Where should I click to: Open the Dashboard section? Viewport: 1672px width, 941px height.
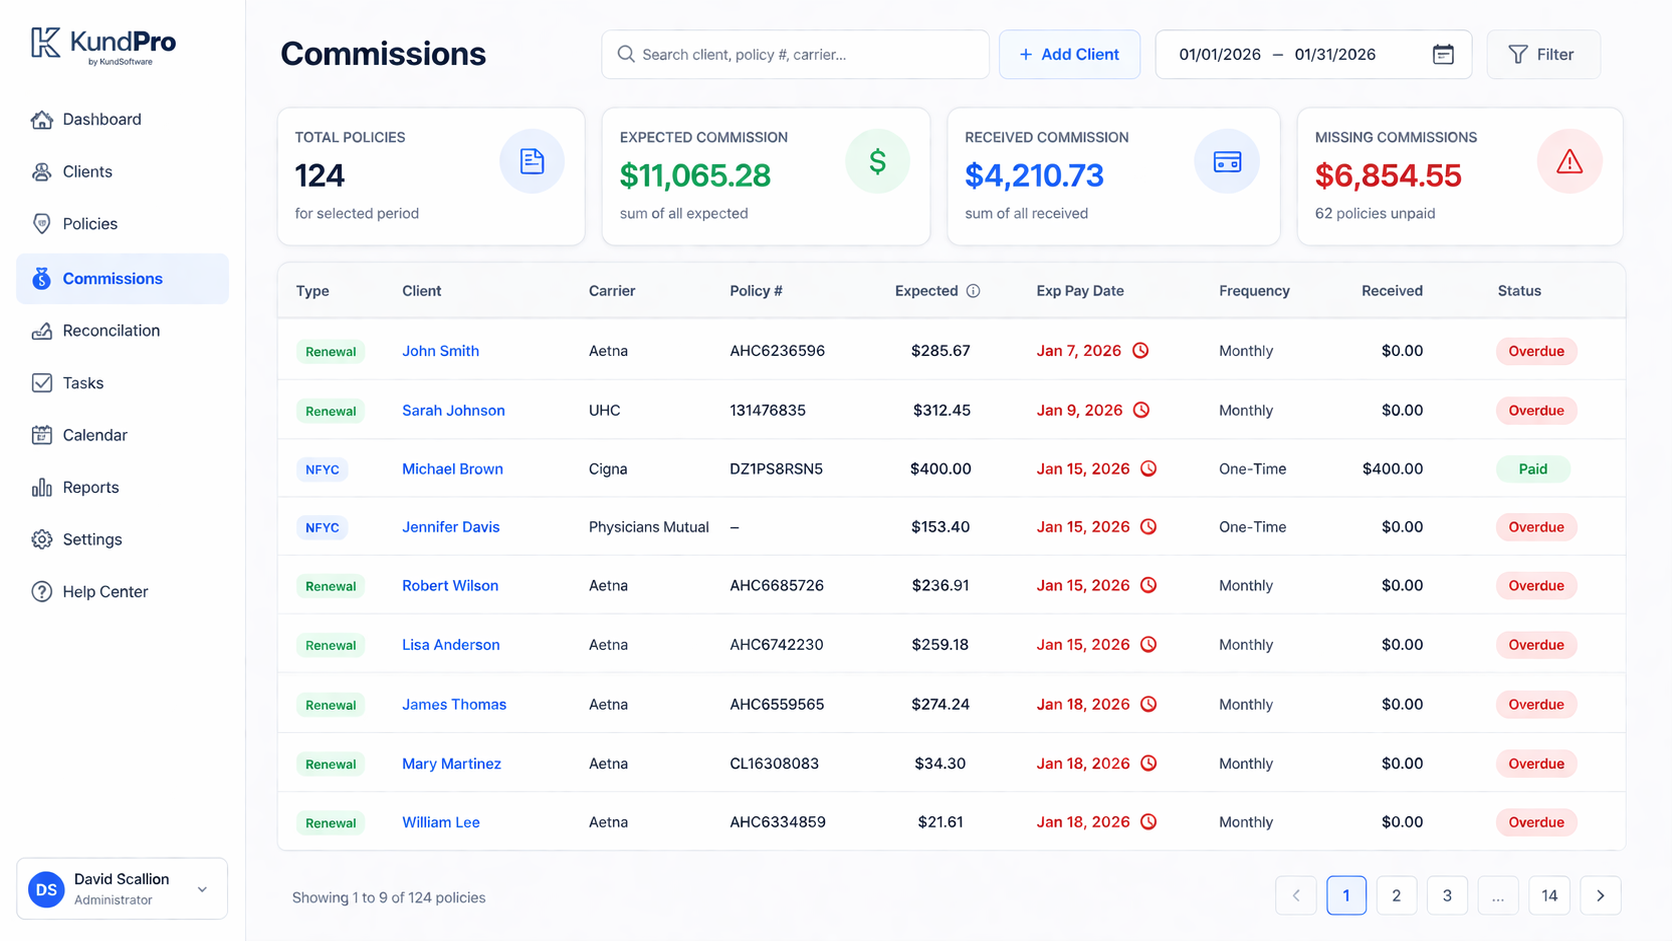pos(101,119)
